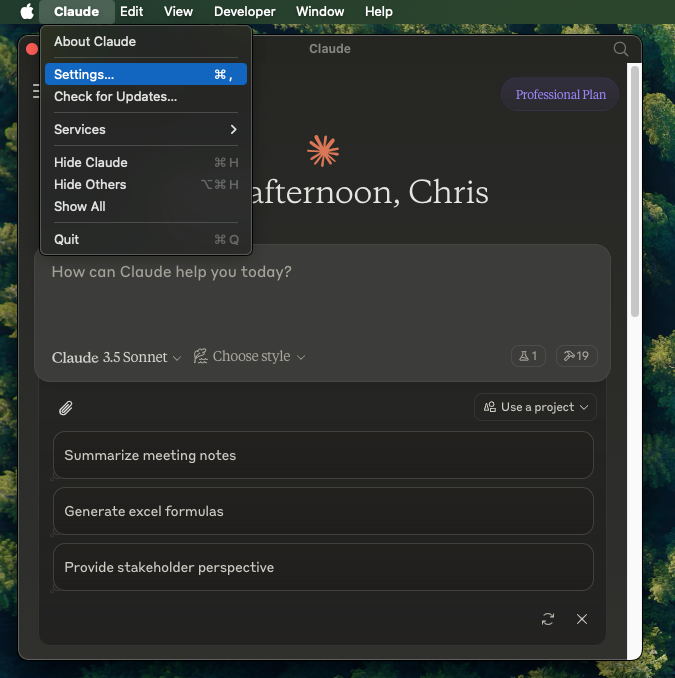Image resolution: width=675 pixels, height=678 pixels.
Task: Open the Developer menu
Action: (244, 12)
